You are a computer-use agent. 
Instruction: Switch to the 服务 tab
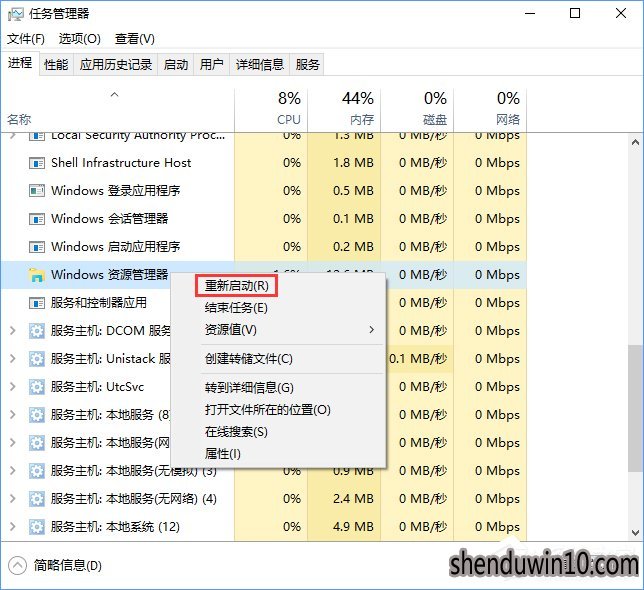pos(307,64)
